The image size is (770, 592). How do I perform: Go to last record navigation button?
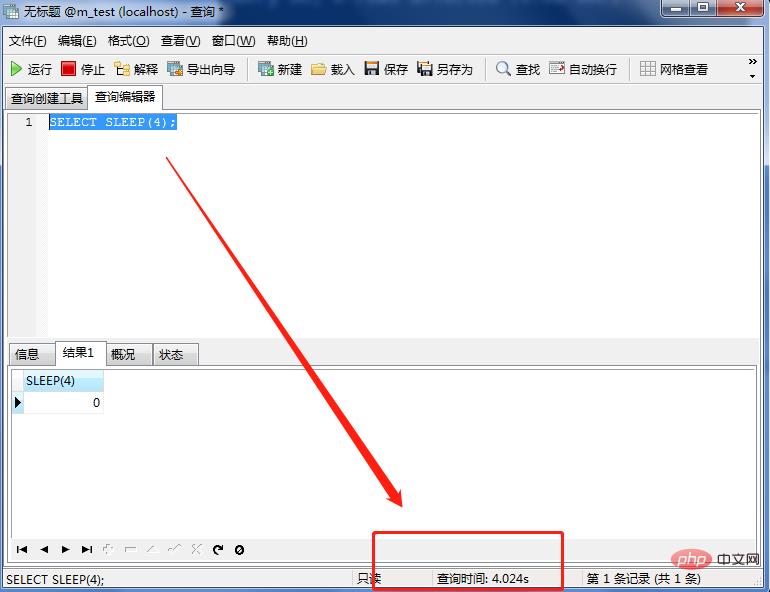pos(87,549)
